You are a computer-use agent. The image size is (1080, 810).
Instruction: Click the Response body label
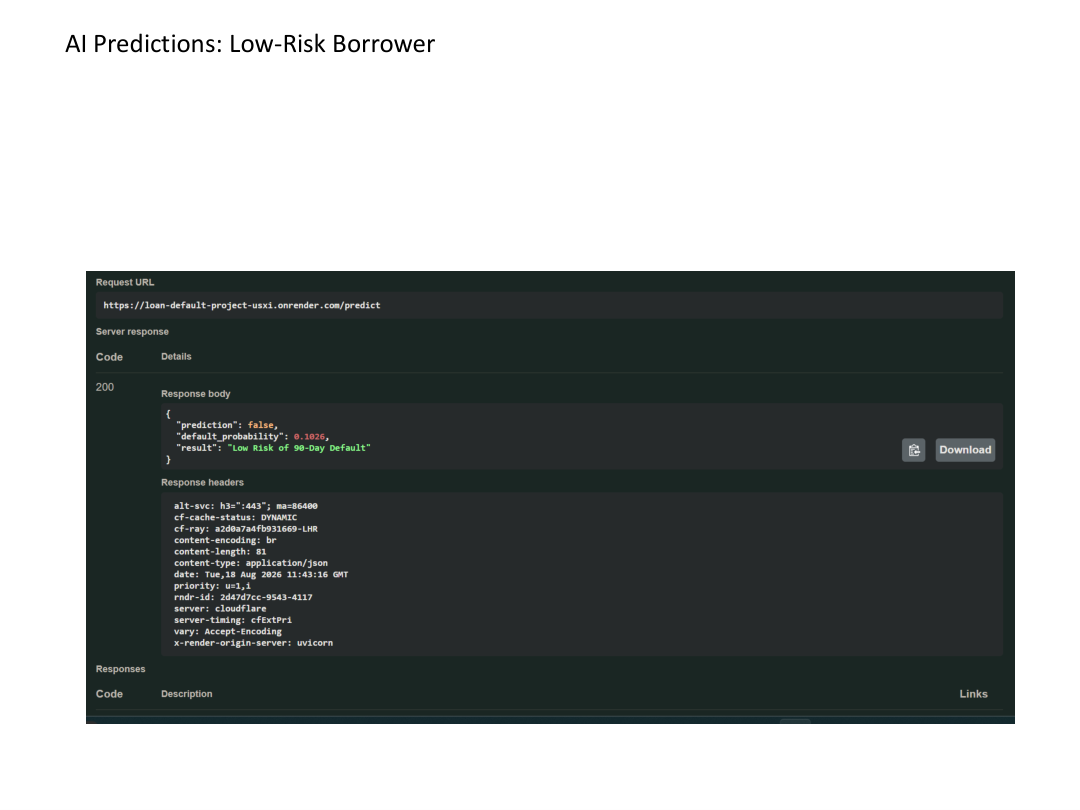pos(196,394)
